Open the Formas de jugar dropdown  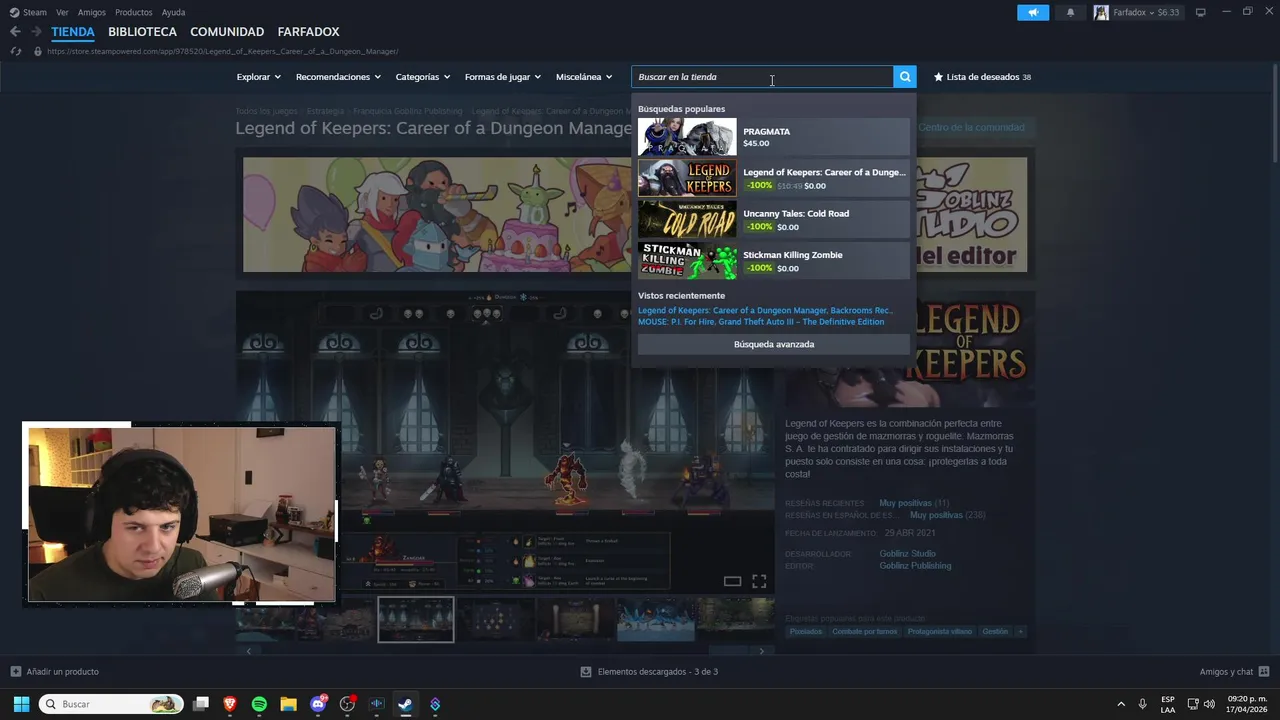502,77
